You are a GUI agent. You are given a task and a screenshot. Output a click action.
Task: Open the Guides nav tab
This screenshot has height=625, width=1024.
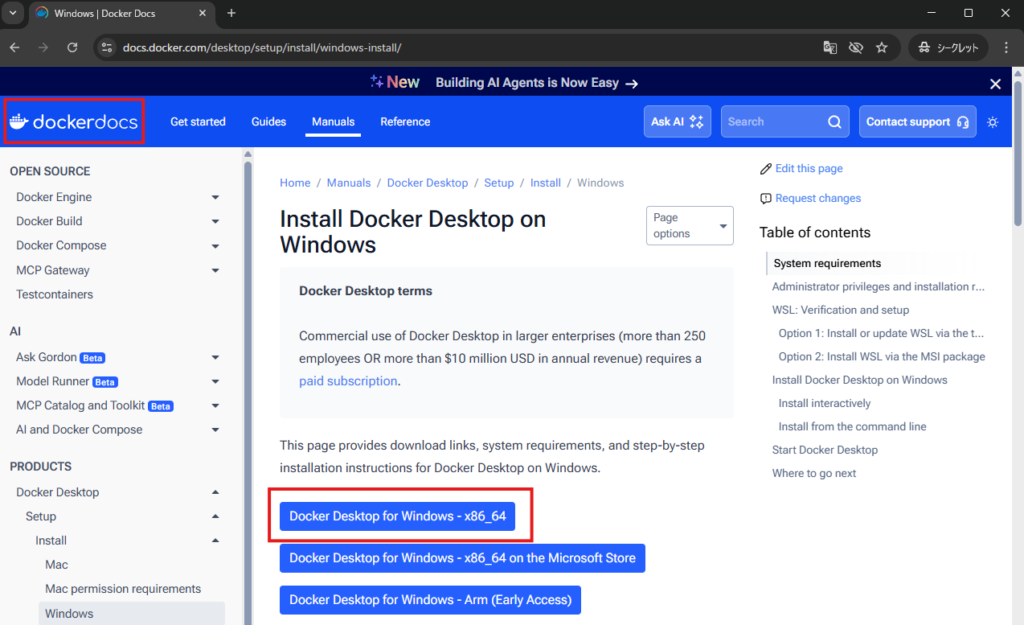click(x=268, y=122)
